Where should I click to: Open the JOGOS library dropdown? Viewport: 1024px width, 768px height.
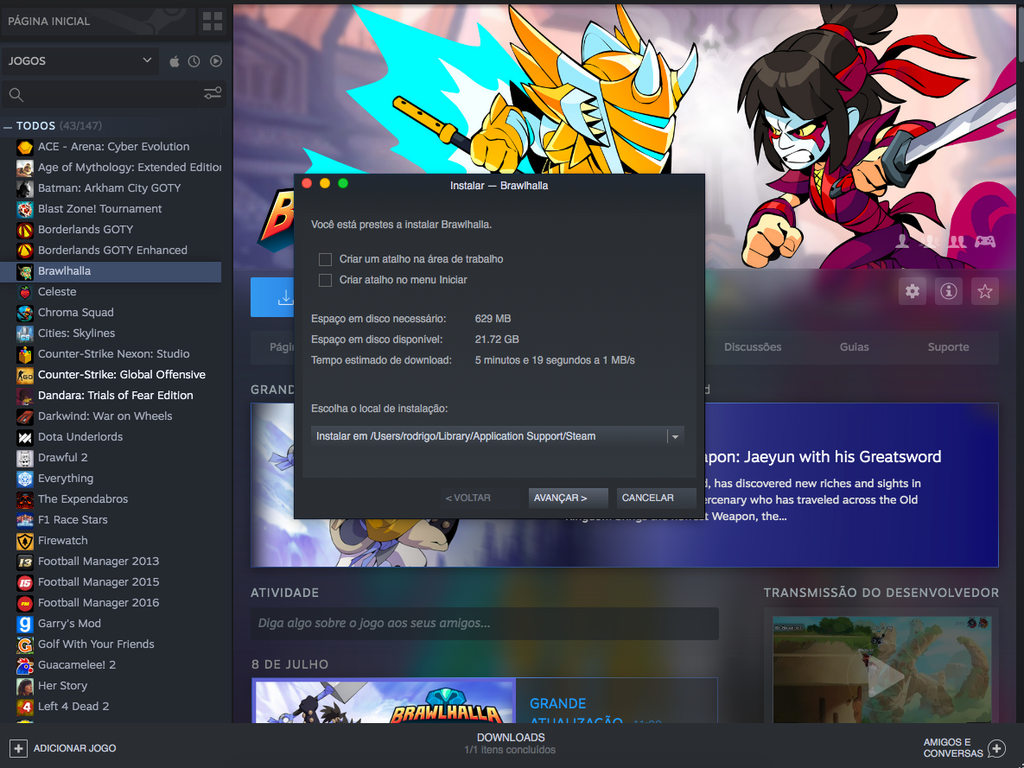(80, 61)
